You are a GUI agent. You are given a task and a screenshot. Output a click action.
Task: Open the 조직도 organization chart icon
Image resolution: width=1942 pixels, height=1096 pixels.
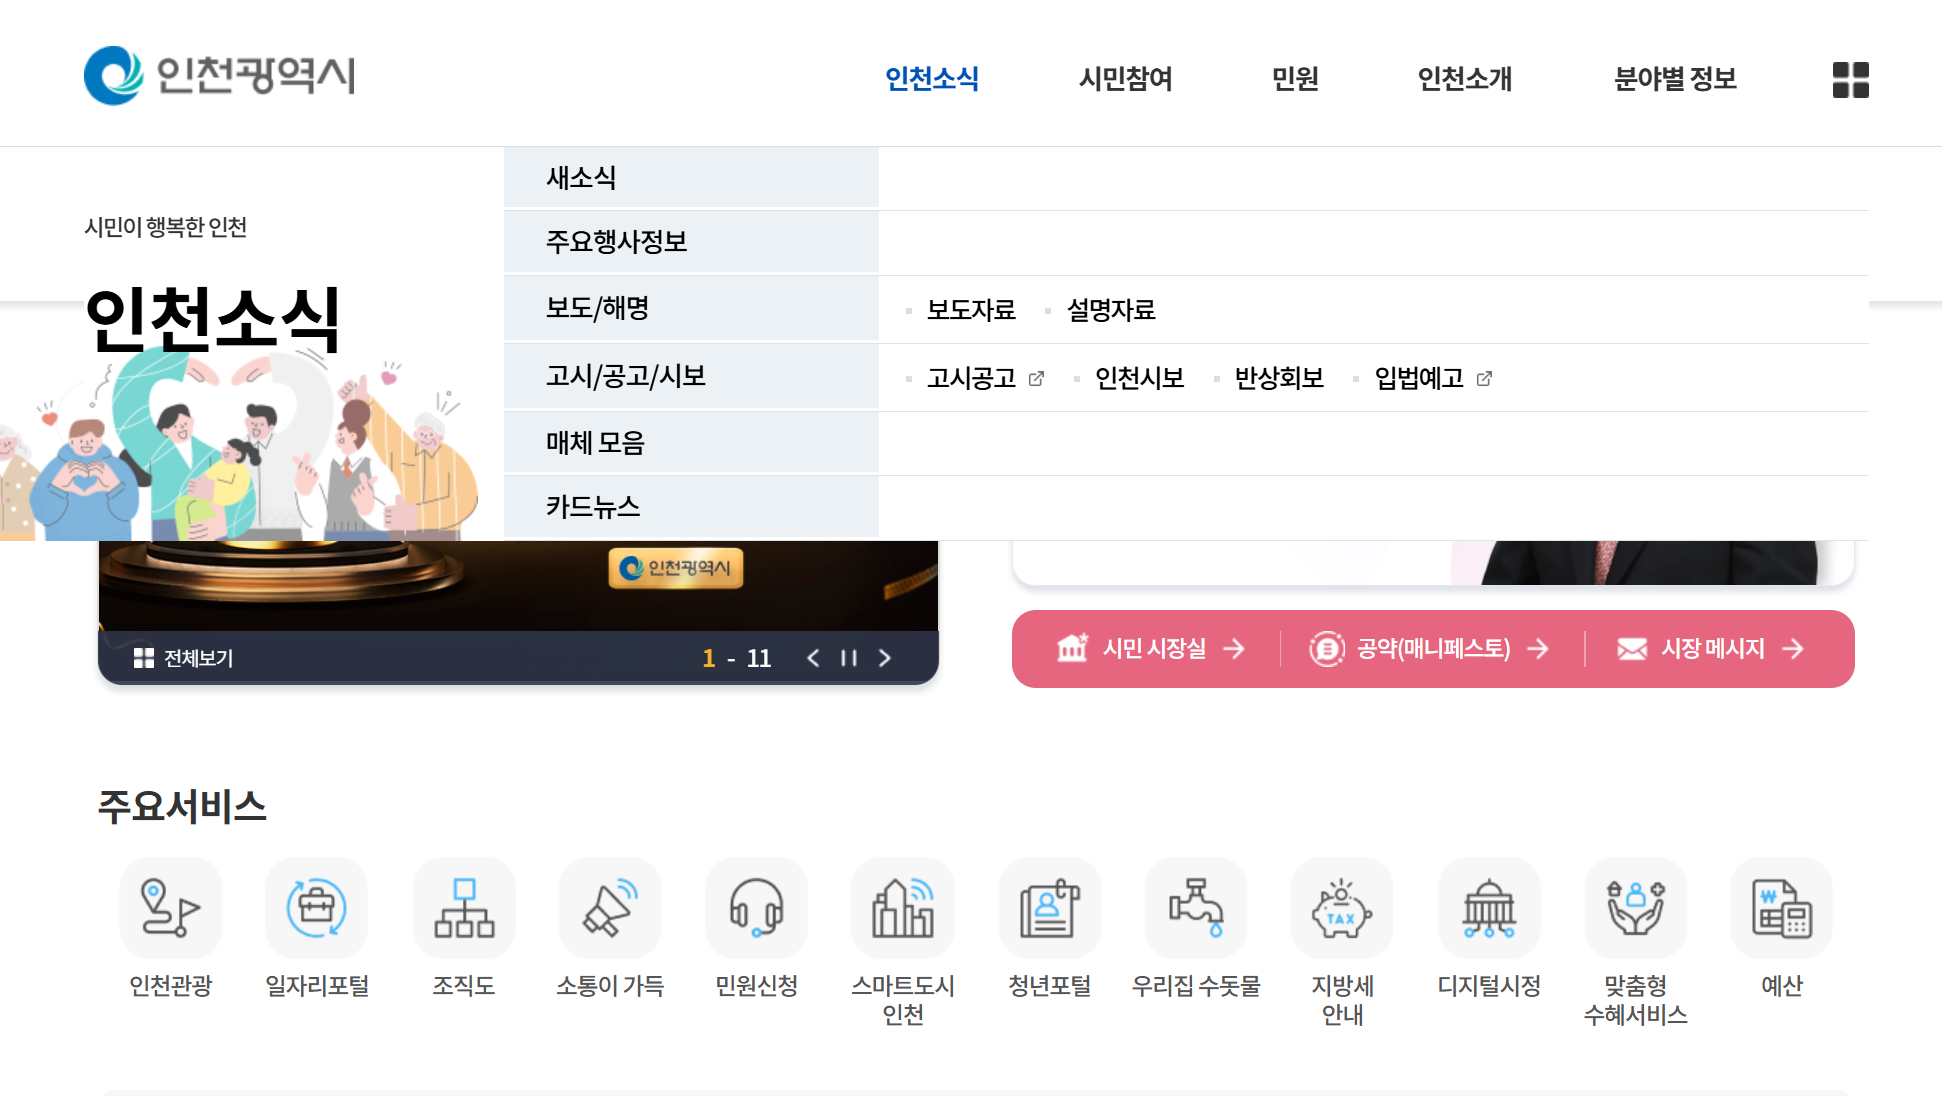(x=464, y=908)
